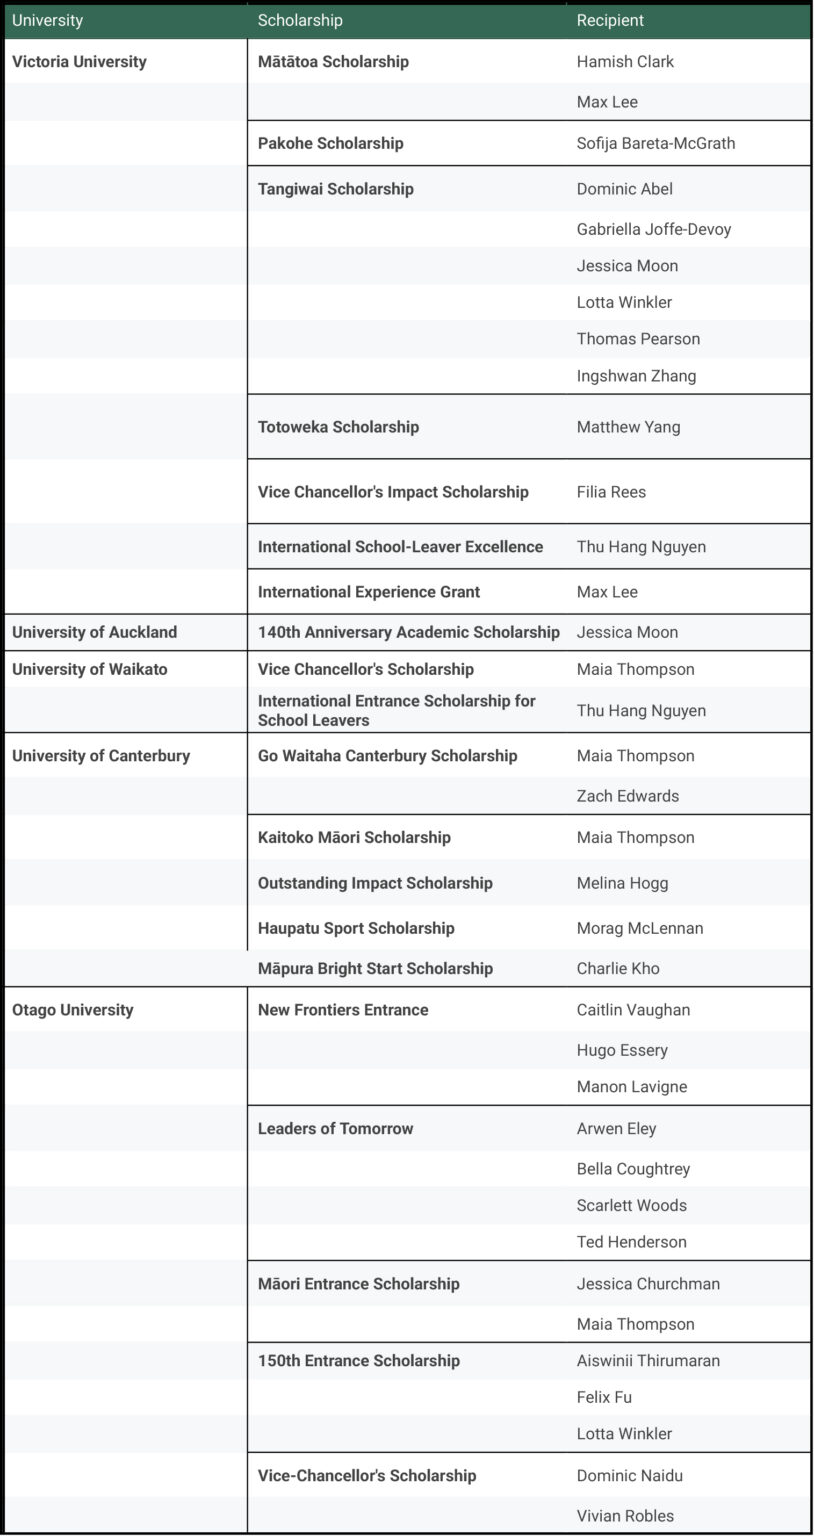
Task: Click the International Experience Grant cell
Action: click(x=368, y=592)
